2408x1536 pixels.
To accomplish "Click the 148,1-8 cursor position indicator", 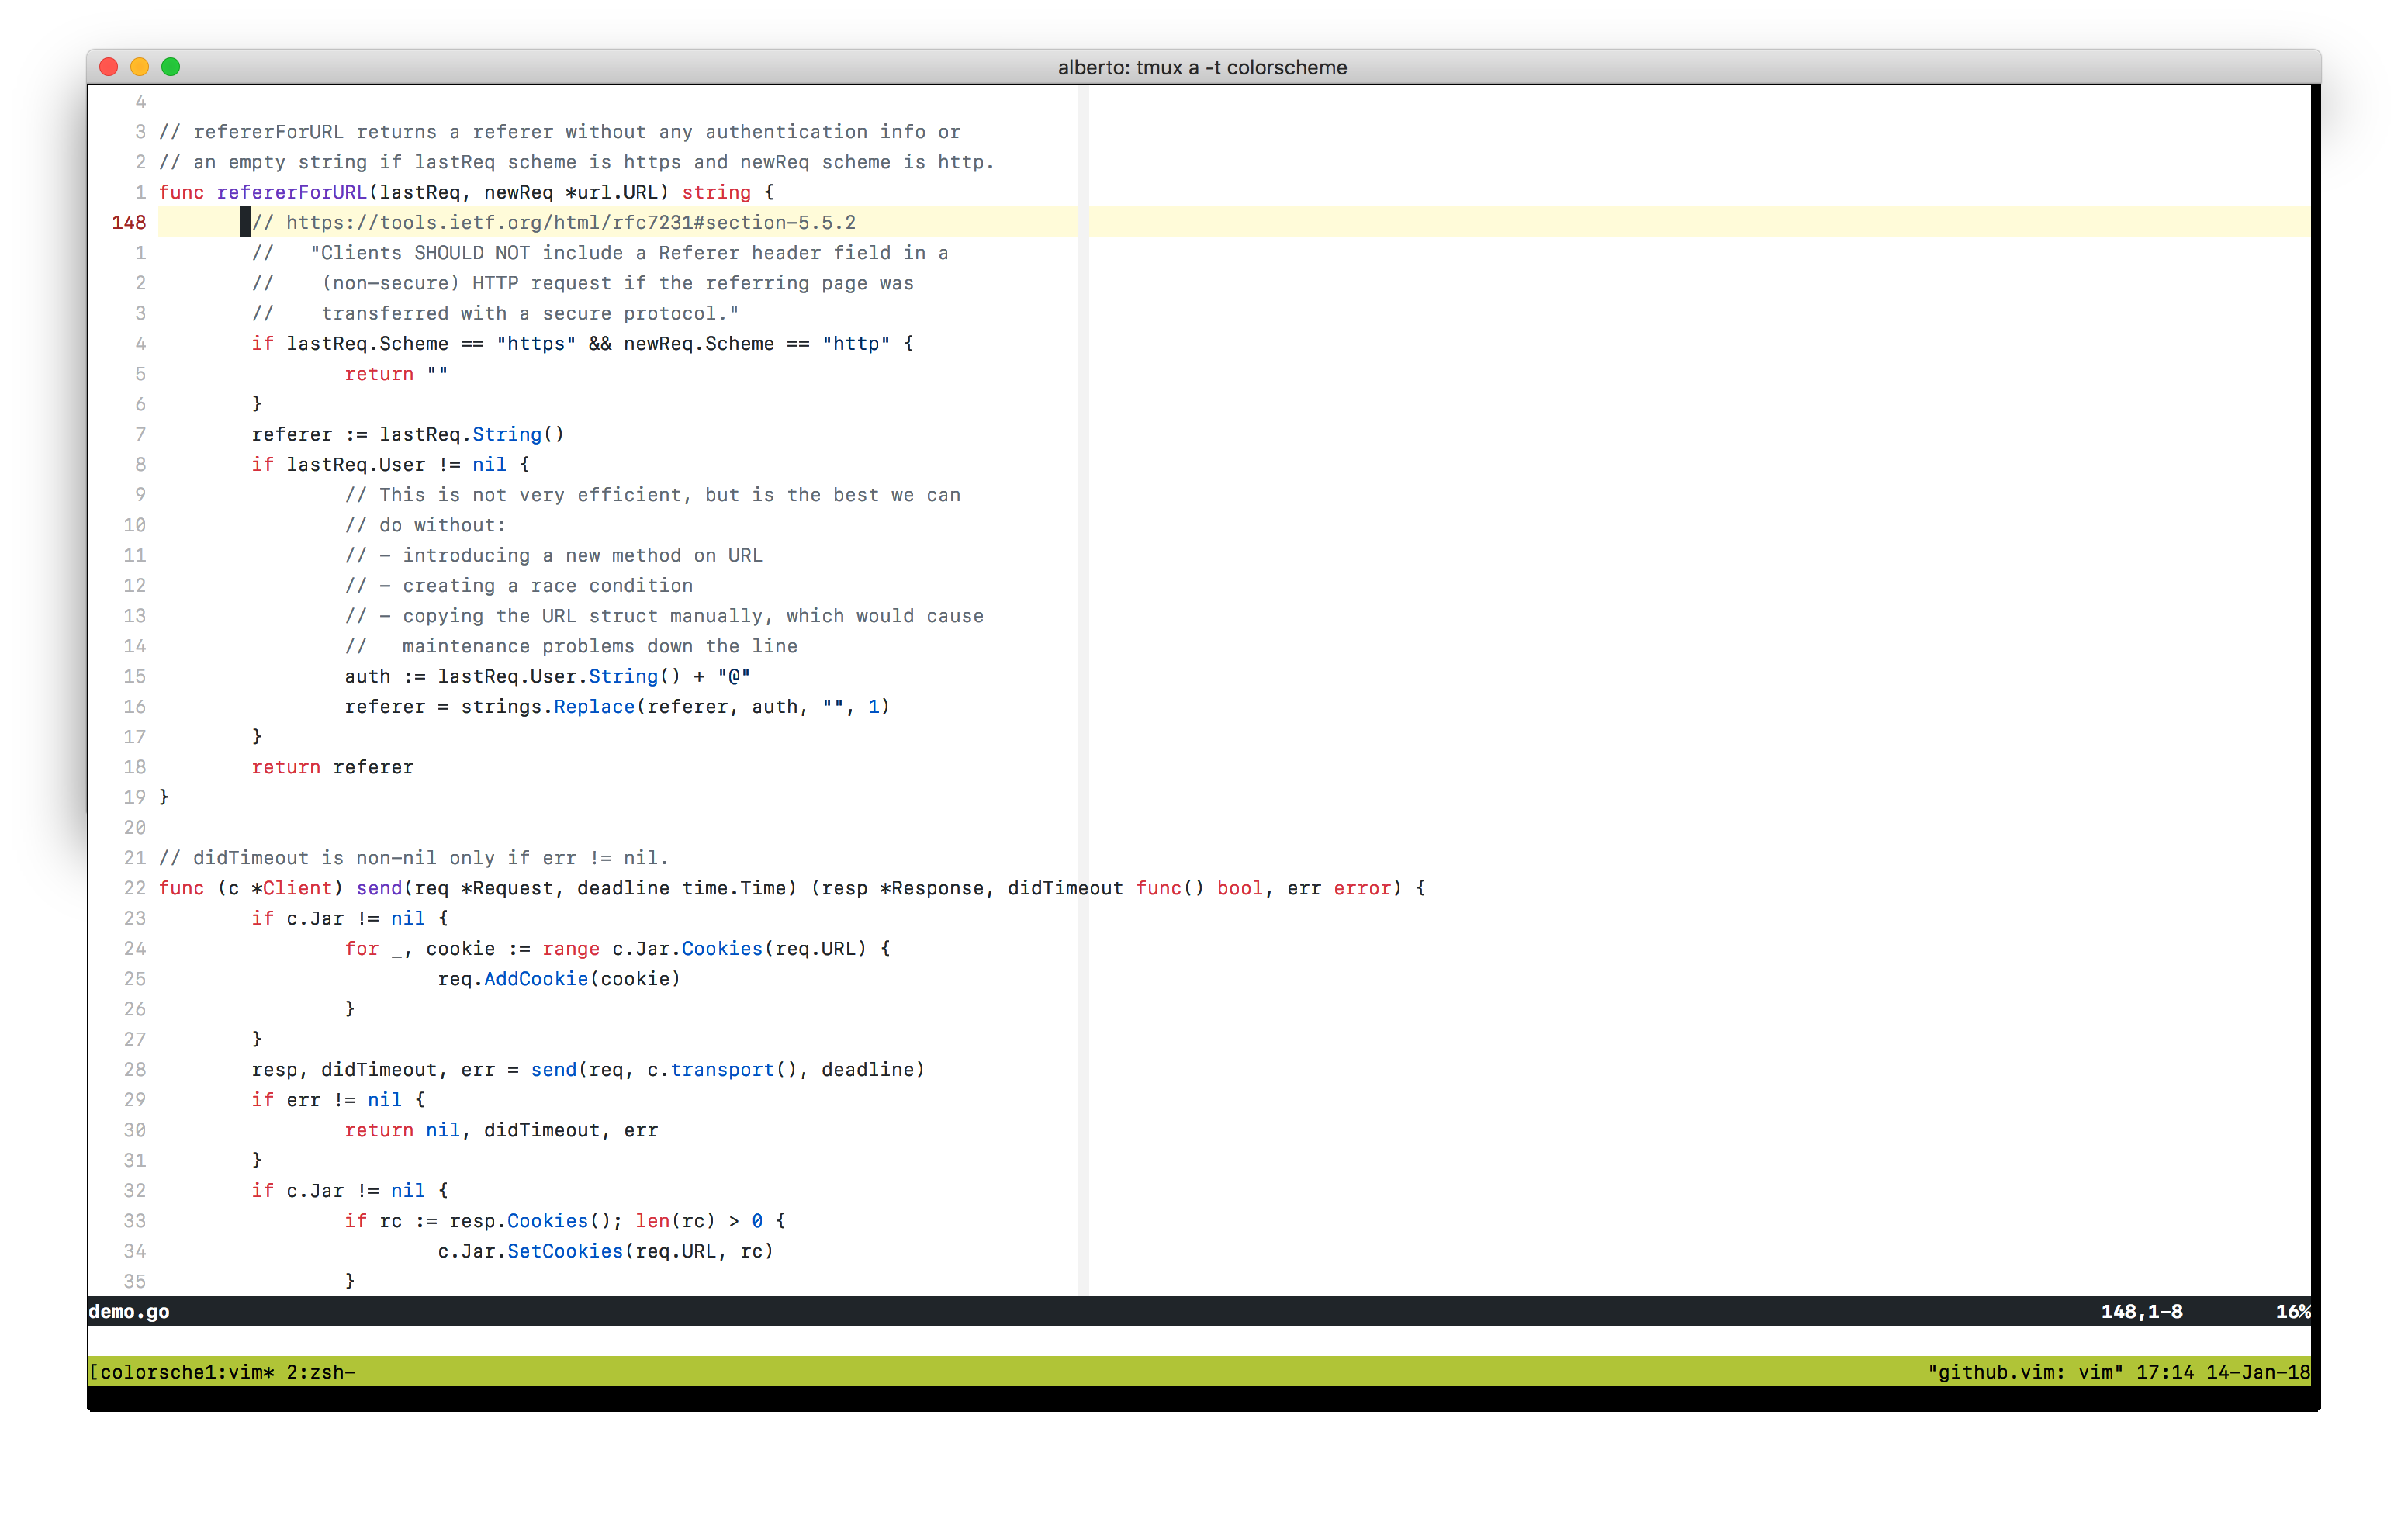I will tap(2141, 1311).
